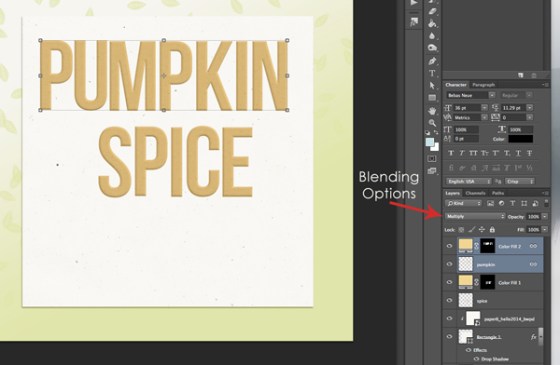Hide the Color Fill 2 layer
560x365 pixels.
pyautogui.click(x=449, y=246)
